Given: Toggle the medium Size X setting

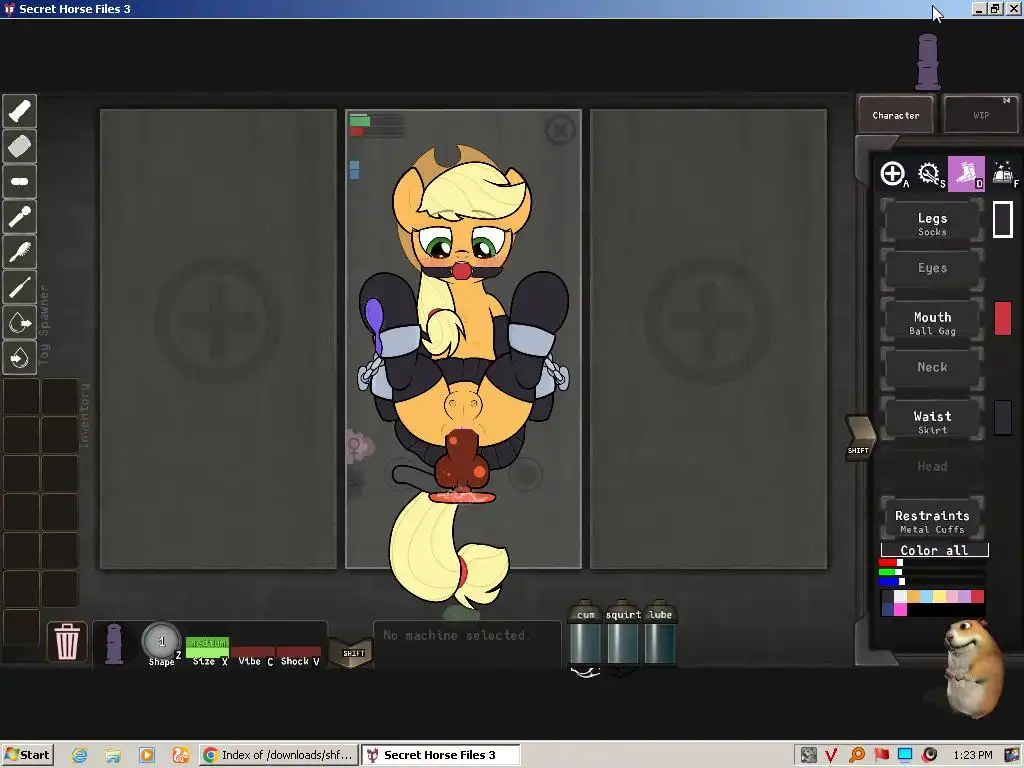Looking at the screenshot, I should tap(208, 651).
